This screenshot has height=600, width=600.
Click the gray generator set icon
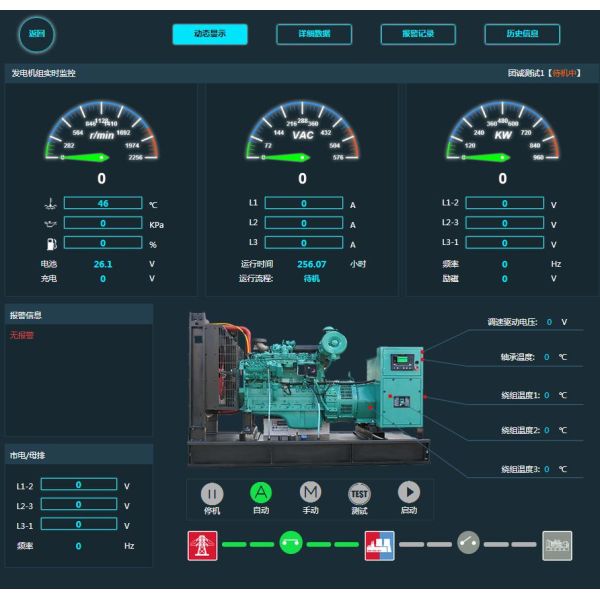(557, 545)
